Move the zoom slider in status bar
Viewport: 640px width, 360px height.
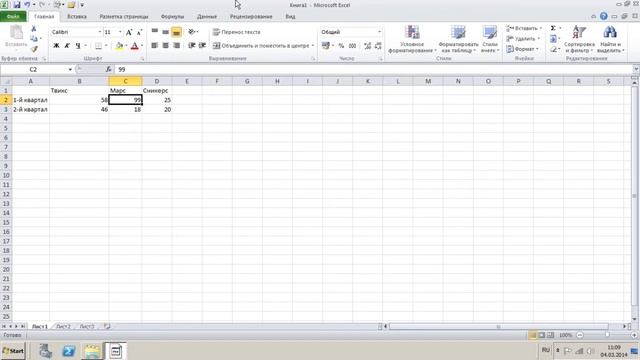(607, 335)
